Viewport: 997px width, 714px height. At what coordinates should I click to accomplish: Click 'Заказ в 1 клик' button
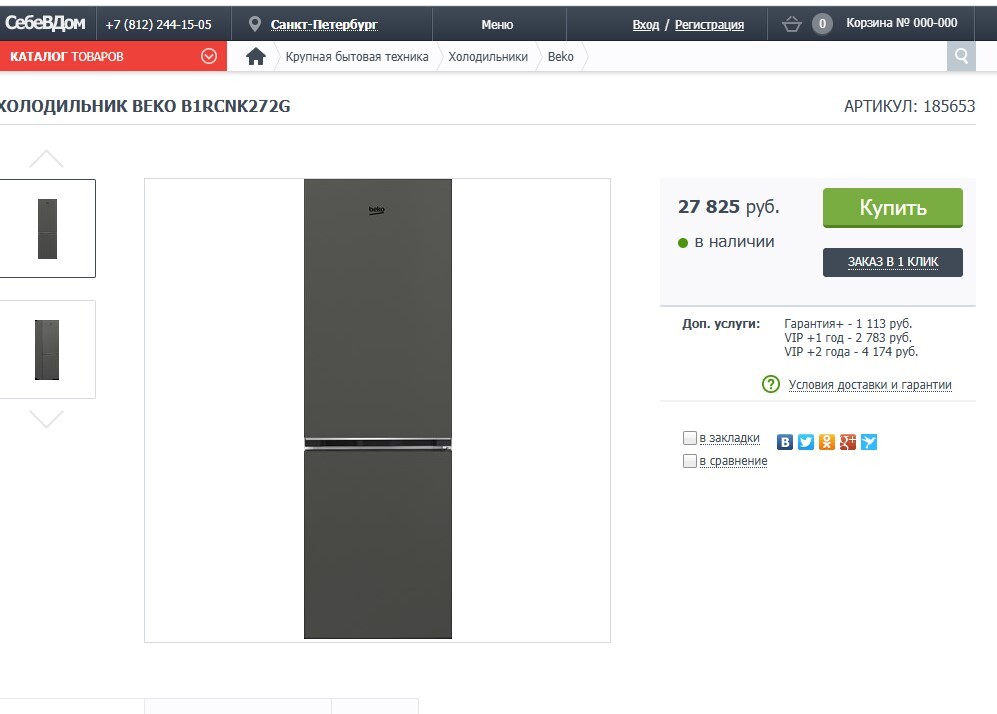(x=892, y=262)
